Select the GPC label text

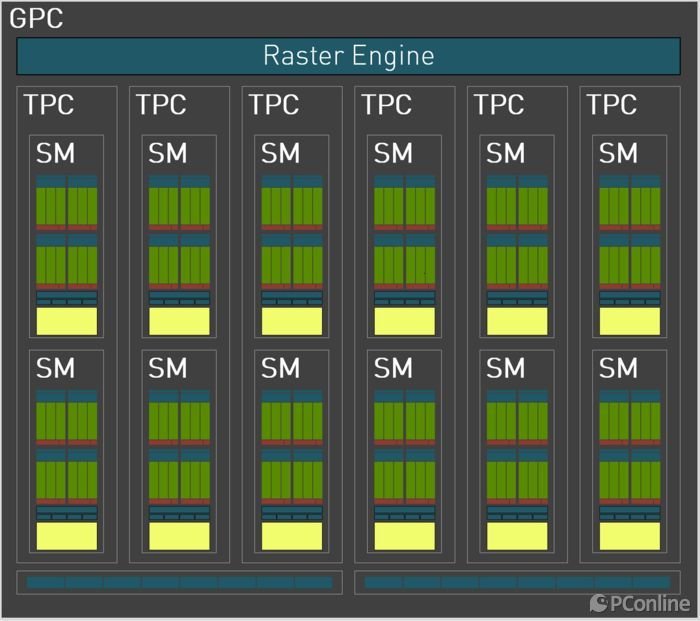coord(36,19)
